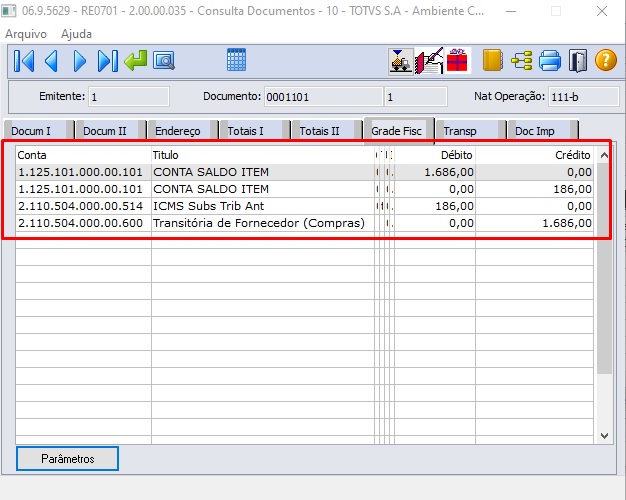Go to first record arrow icon
The image size is (626, 500).
point(24,61)
